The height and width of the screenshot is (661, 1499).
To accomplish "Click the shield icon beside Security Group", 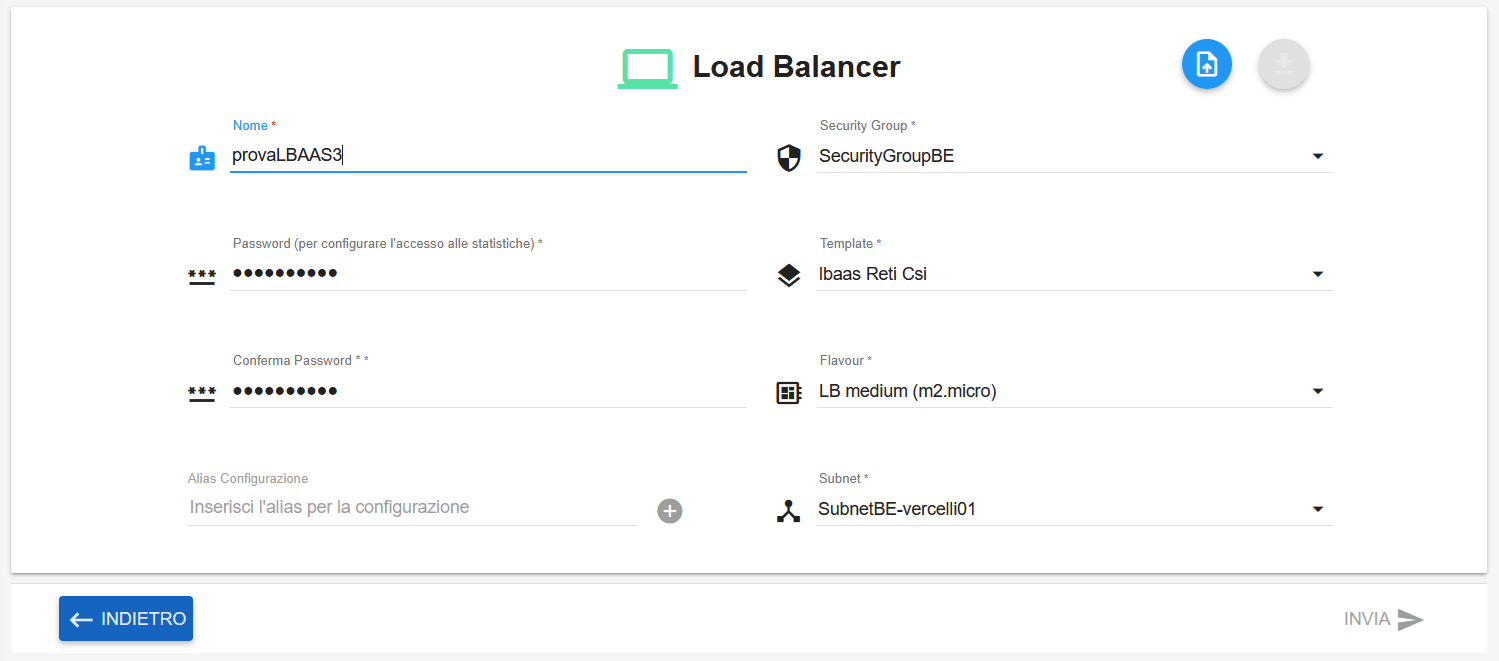I will click(789, 158).
